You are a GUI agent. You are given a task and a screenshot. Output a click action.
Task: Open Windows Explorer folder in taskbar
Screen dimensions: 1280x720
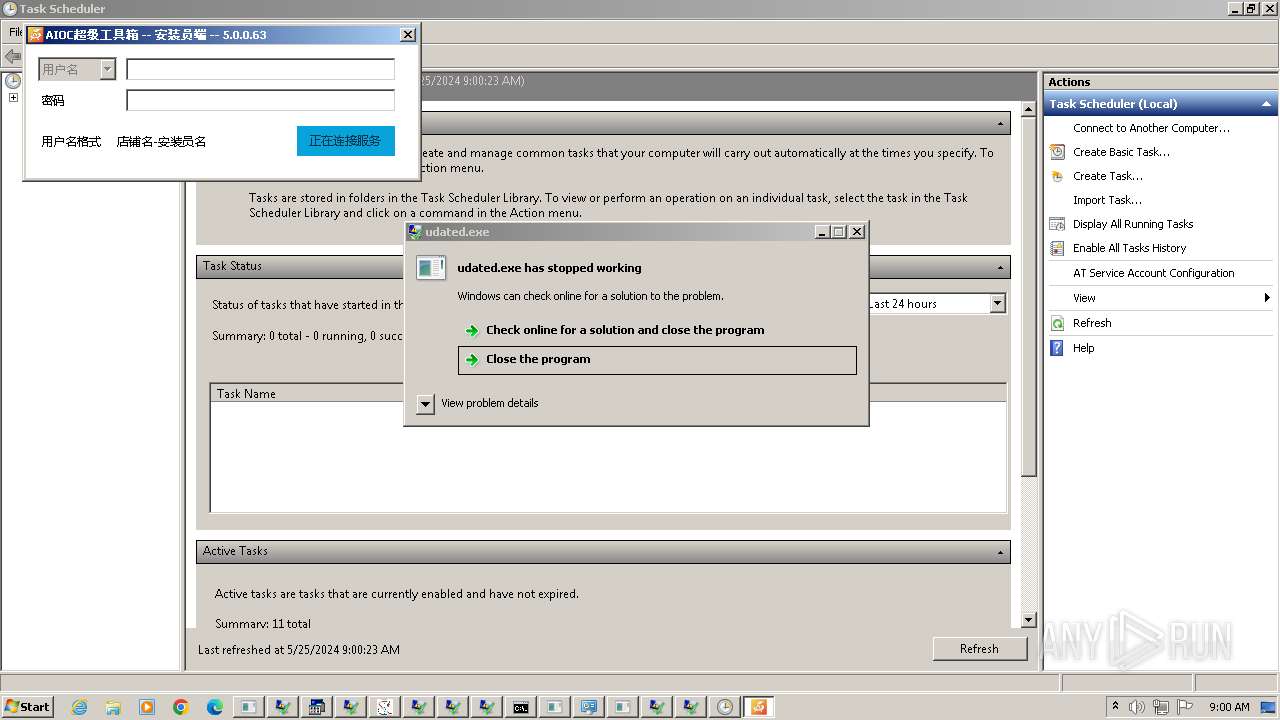click(x=113, y=707)
